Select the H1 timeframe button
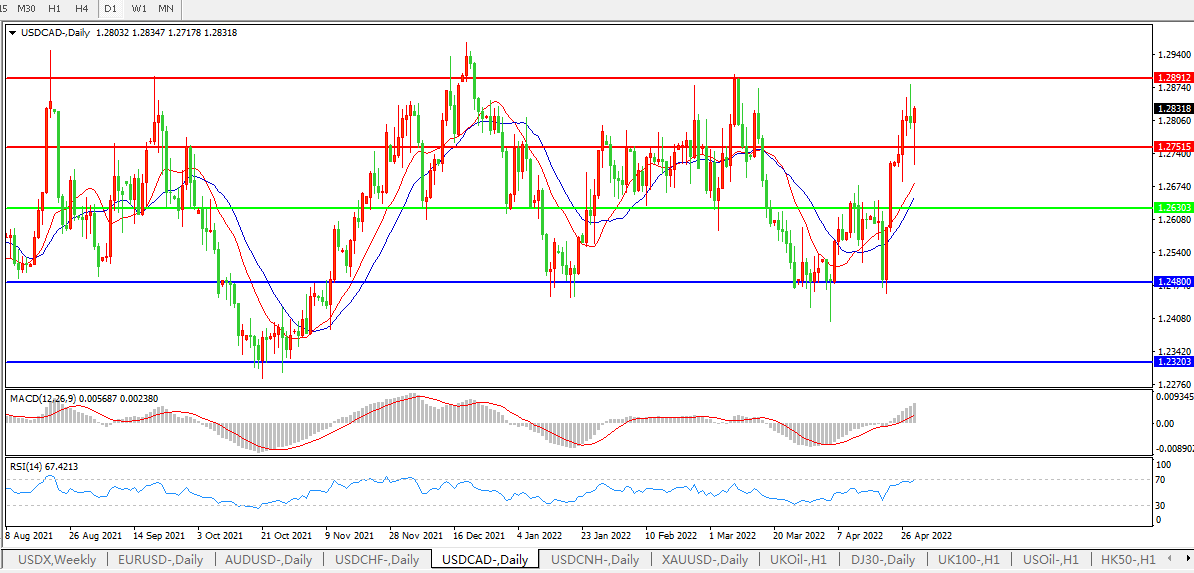Screen dimensions: 1194x573 [55, 8]
